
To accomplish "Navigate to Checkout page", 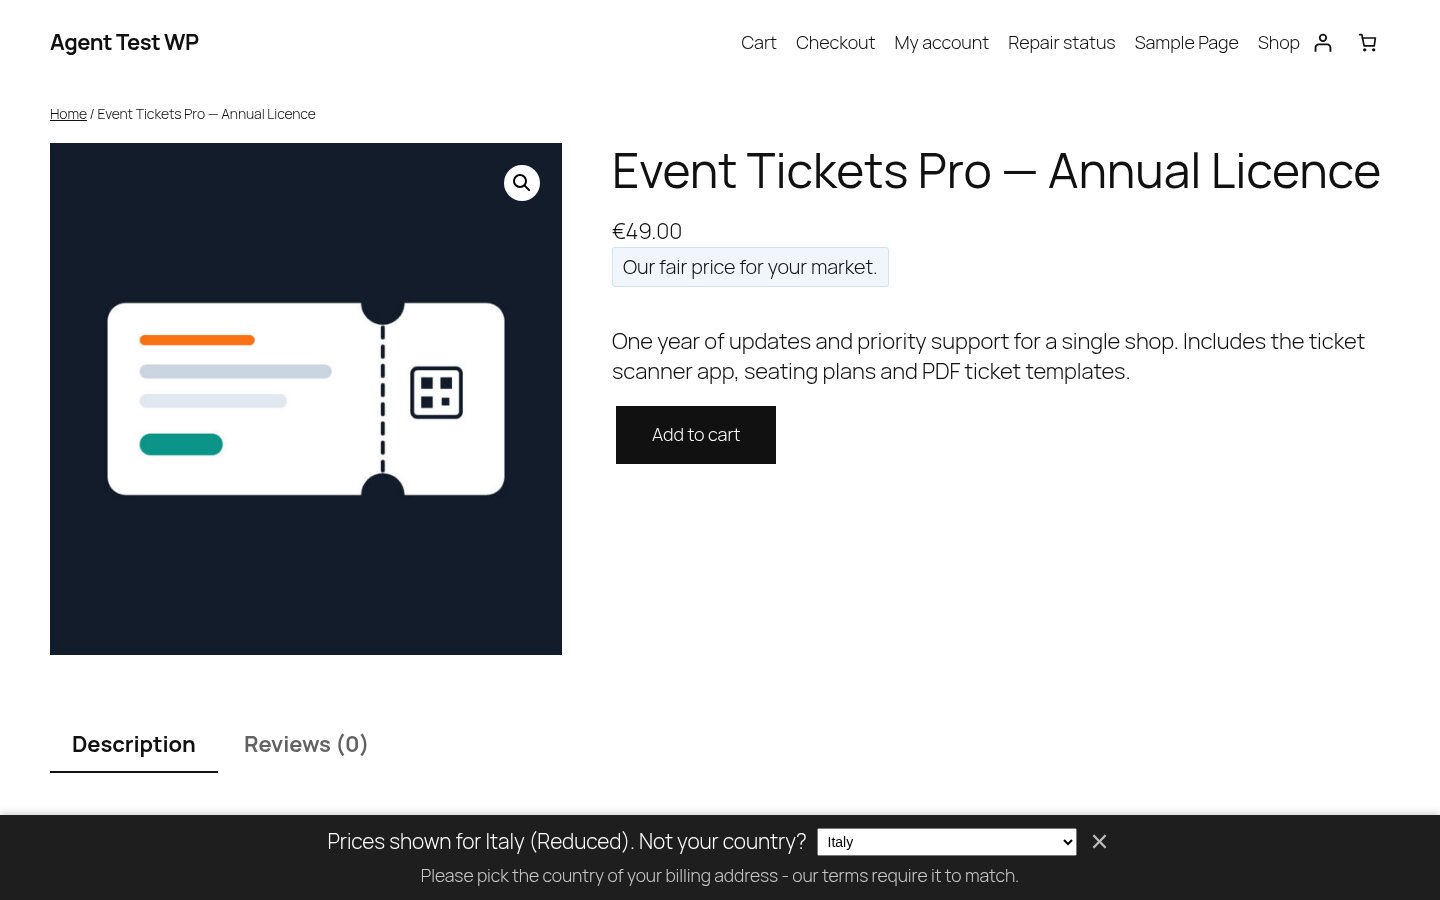I will [x=835, y=43].
